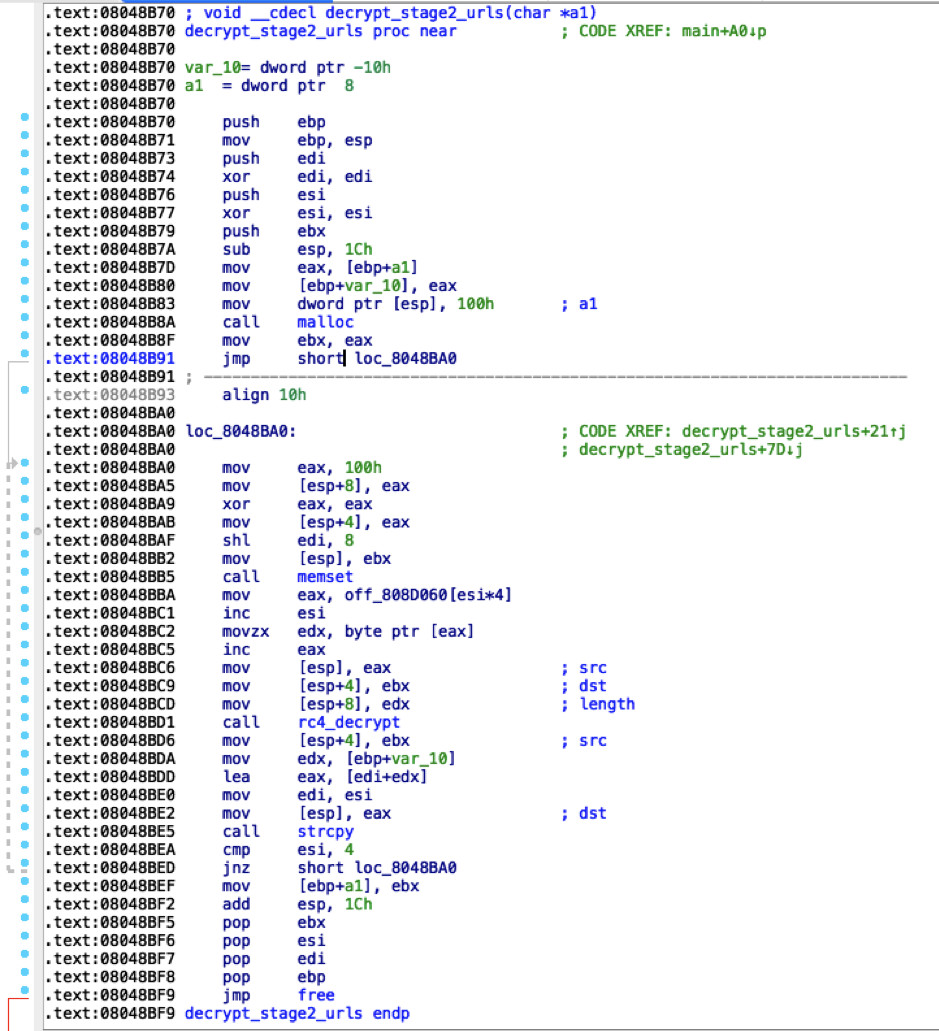
Task: Click the '; a1' comment at 08048B83
Action: 579,304
